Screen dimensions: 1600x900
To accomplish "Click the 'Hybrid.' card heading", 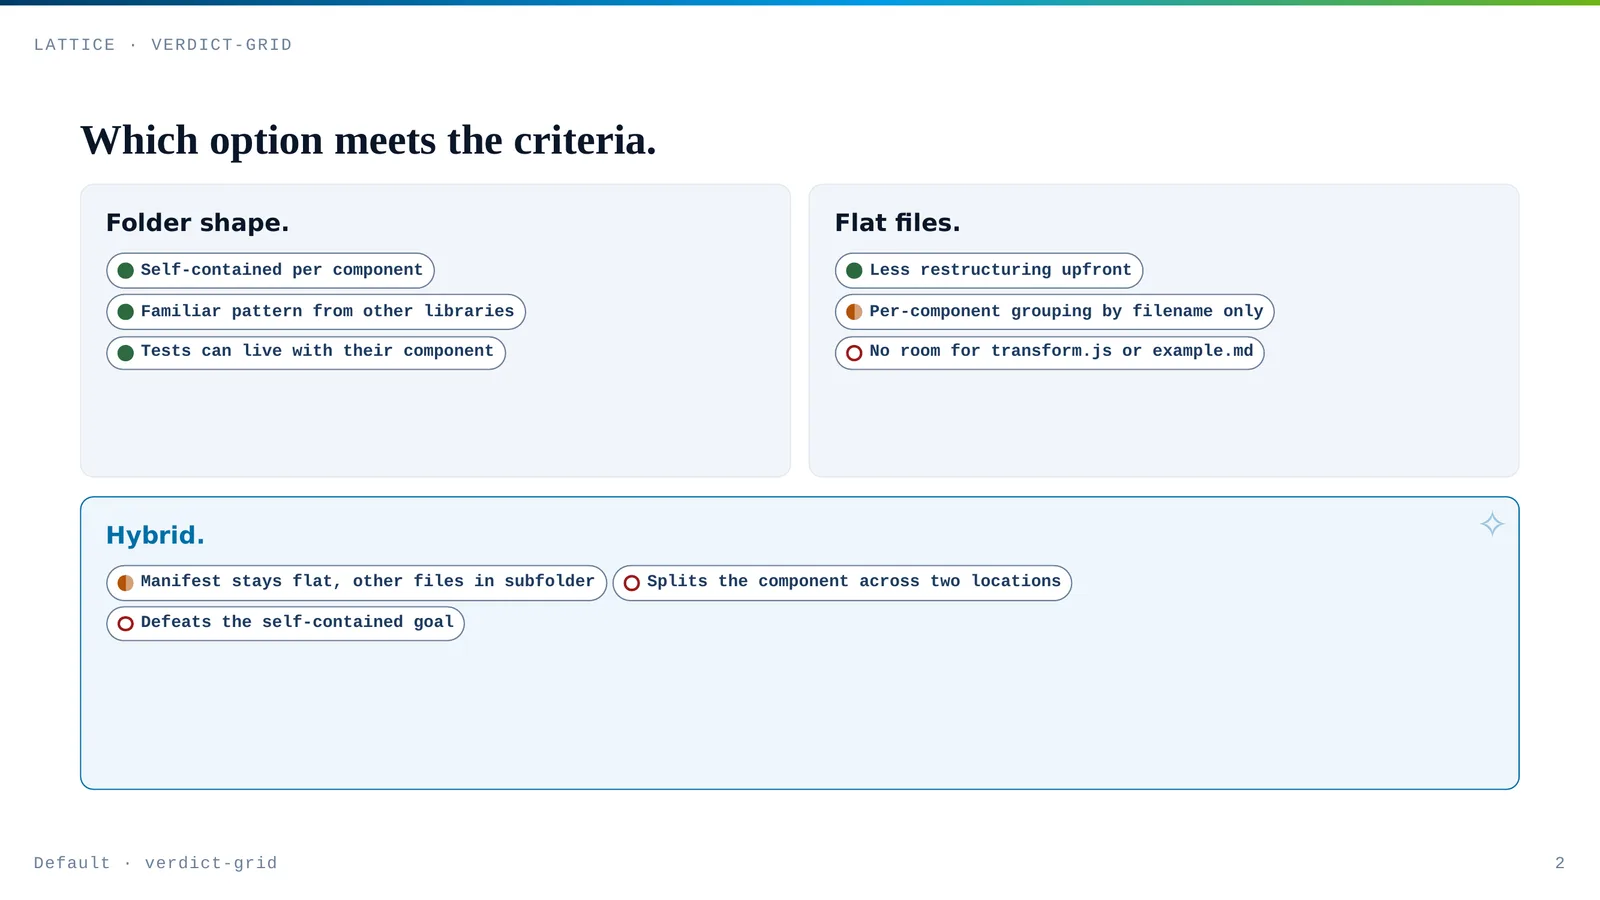I will coord(155,536).
